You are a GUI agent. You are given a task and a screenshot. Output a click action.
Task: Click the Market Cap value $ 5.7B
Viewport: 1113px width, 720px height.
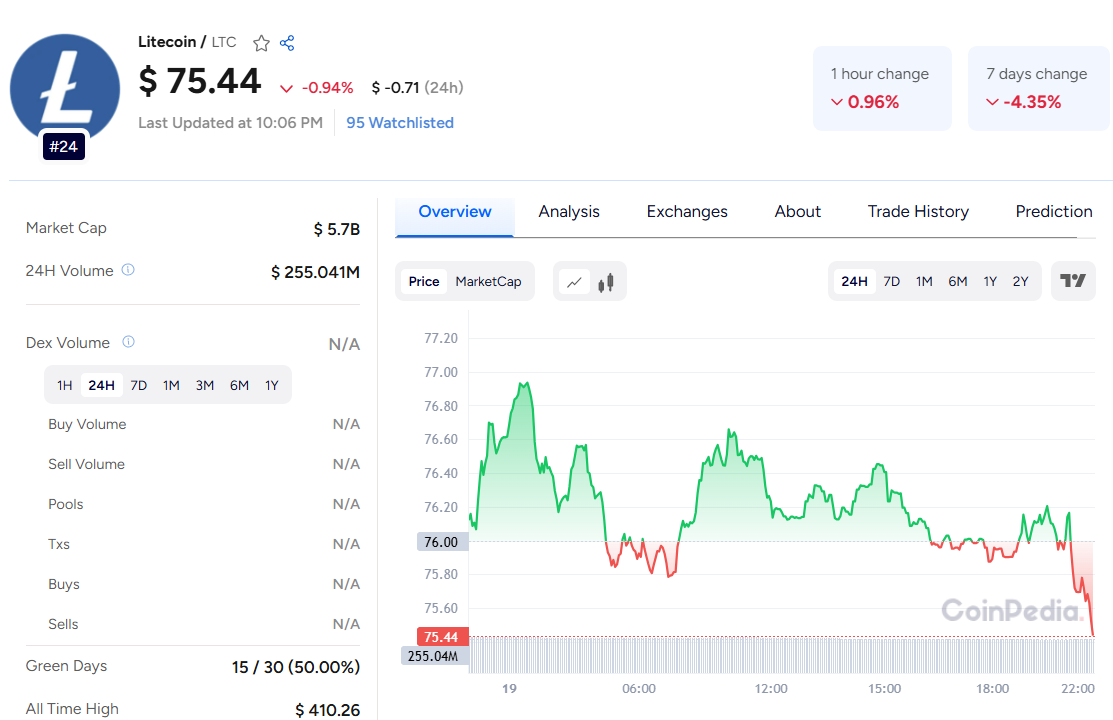336,229
